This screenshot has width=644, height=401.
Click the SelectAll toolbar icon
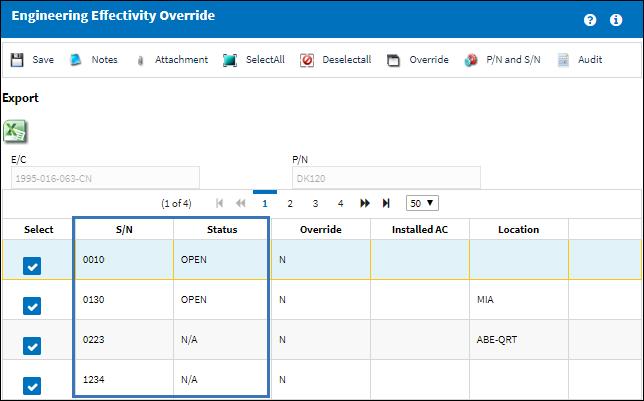coord(230,60)
